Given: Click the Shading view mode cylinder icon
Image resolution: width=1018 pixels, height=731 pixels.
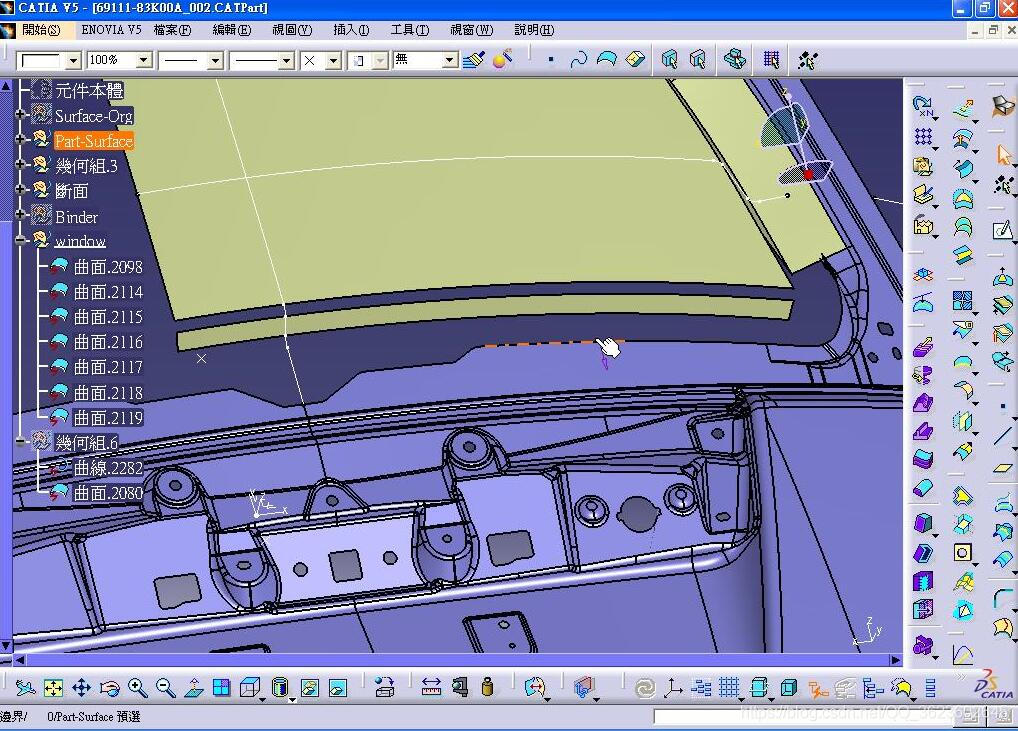Looking at the screenshot, I should (x=279, y=687).
